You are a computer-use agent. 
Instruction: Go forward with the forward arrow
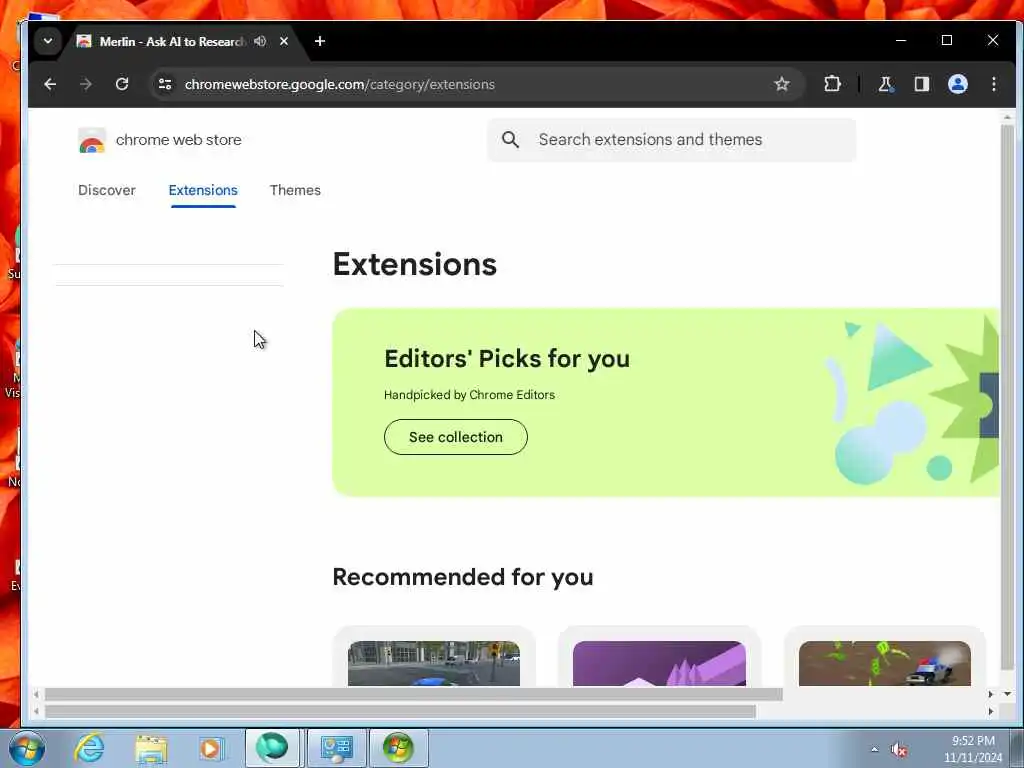[86, 84]
